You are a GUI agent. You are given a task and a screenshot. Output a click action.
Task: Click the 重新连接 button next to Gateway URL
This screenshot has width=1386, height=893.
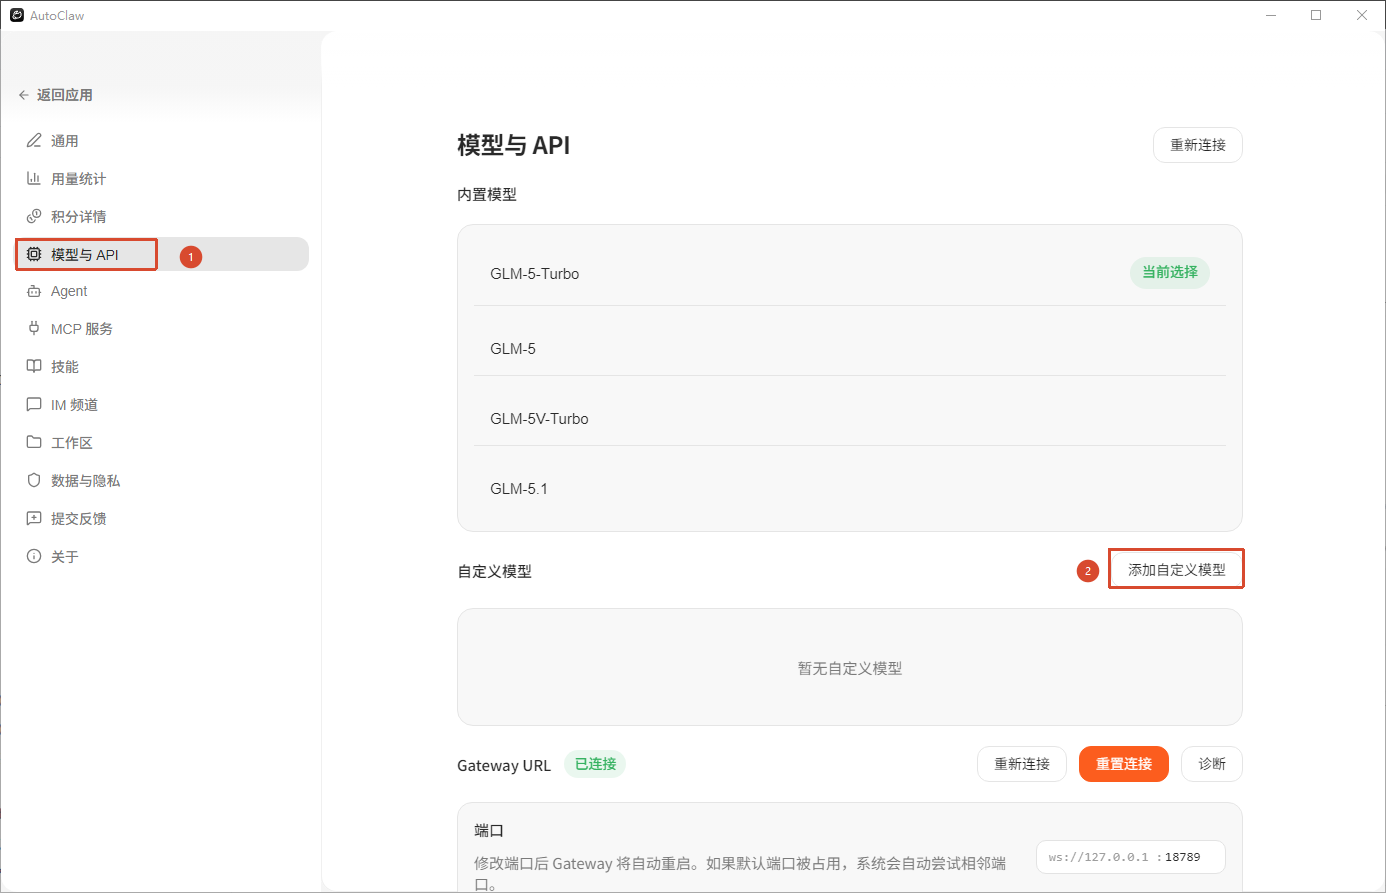(x=1022, y=764)
